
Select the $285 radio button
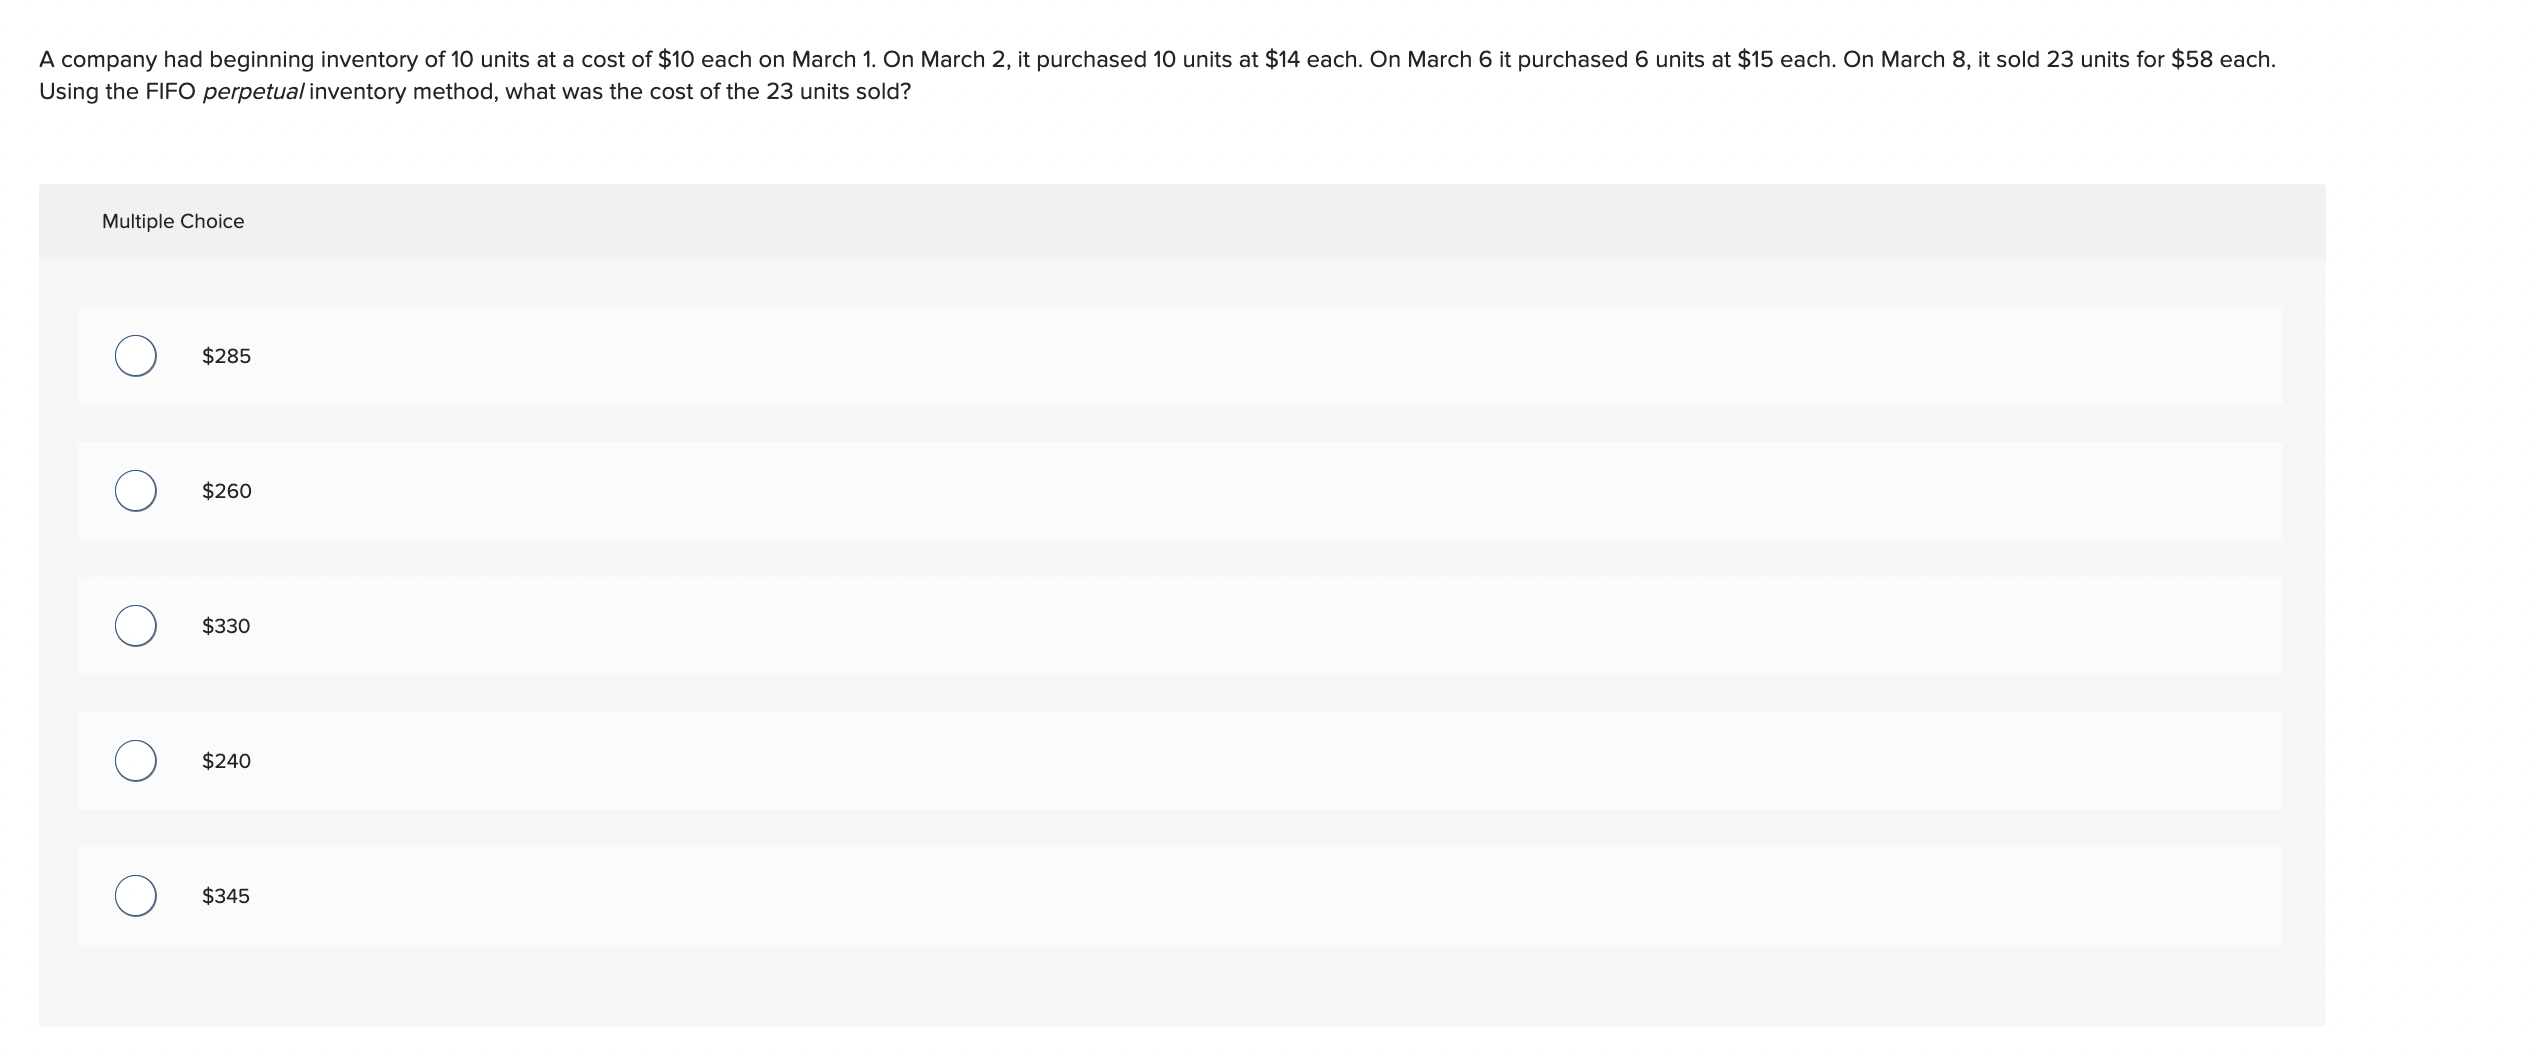(135, 356)
